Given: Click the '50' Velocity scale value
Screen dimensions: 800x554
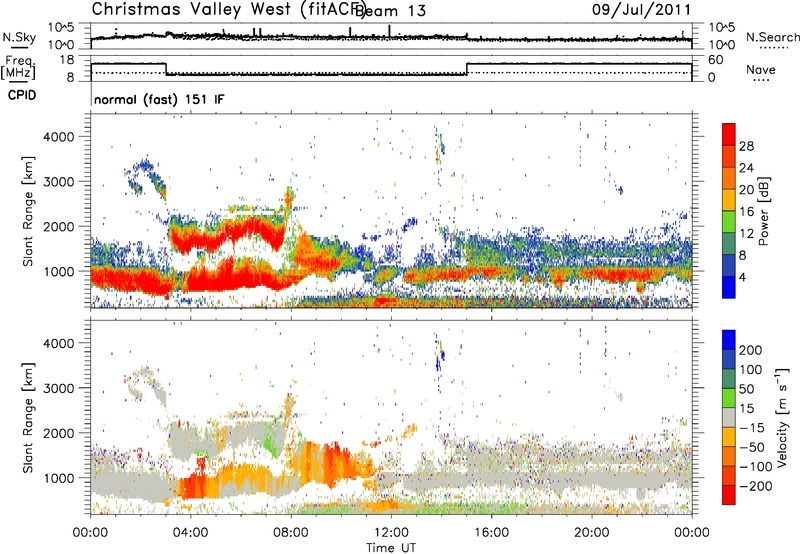Looking at the screenshot, I should pyautogui.click(x=746, y=389).
